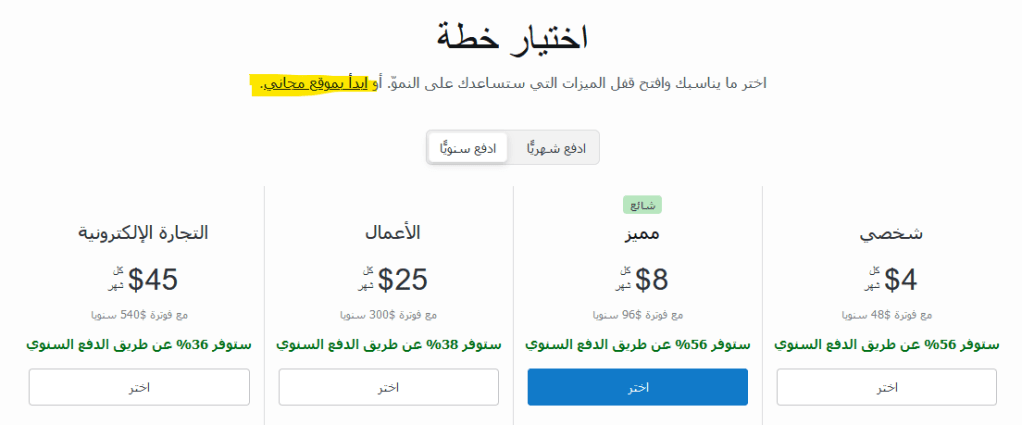
Task: Click the $45 monthly price
Action: tap(153, 279)
